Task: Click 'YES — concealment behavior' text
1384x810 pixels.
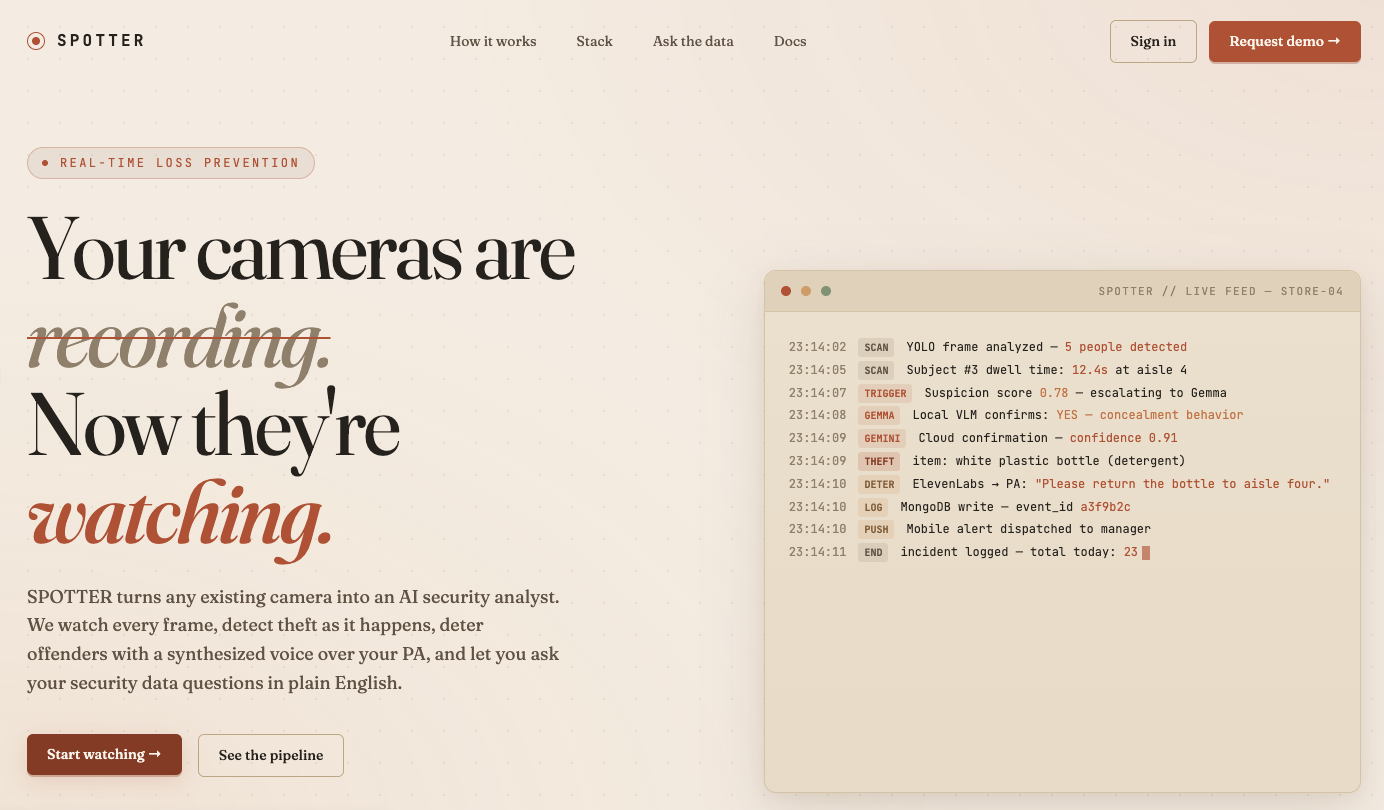Action: (1150, 415)
